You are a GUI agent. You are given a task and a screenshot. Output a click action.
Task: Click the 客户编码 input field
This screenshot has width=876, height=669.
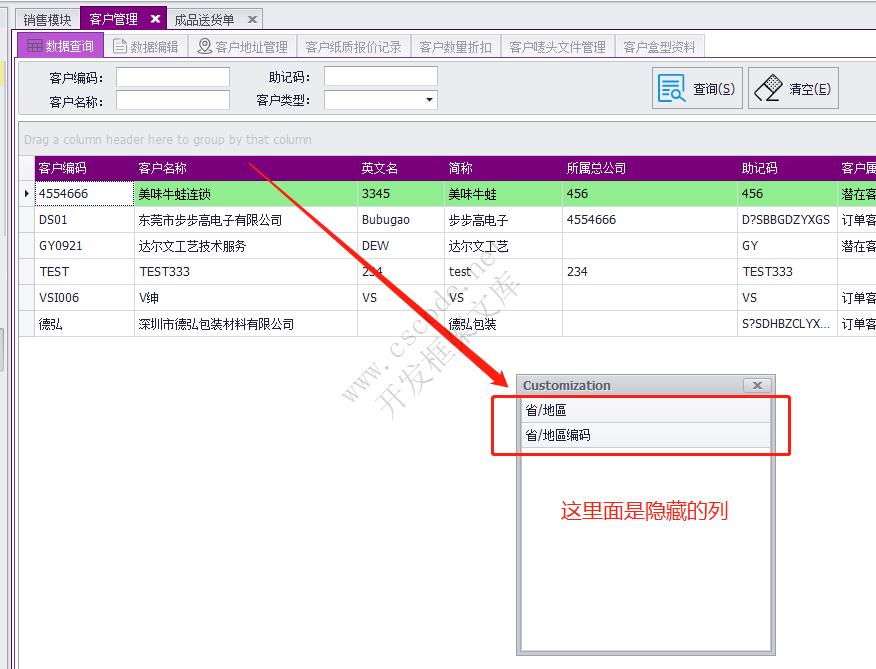(172, 74)
